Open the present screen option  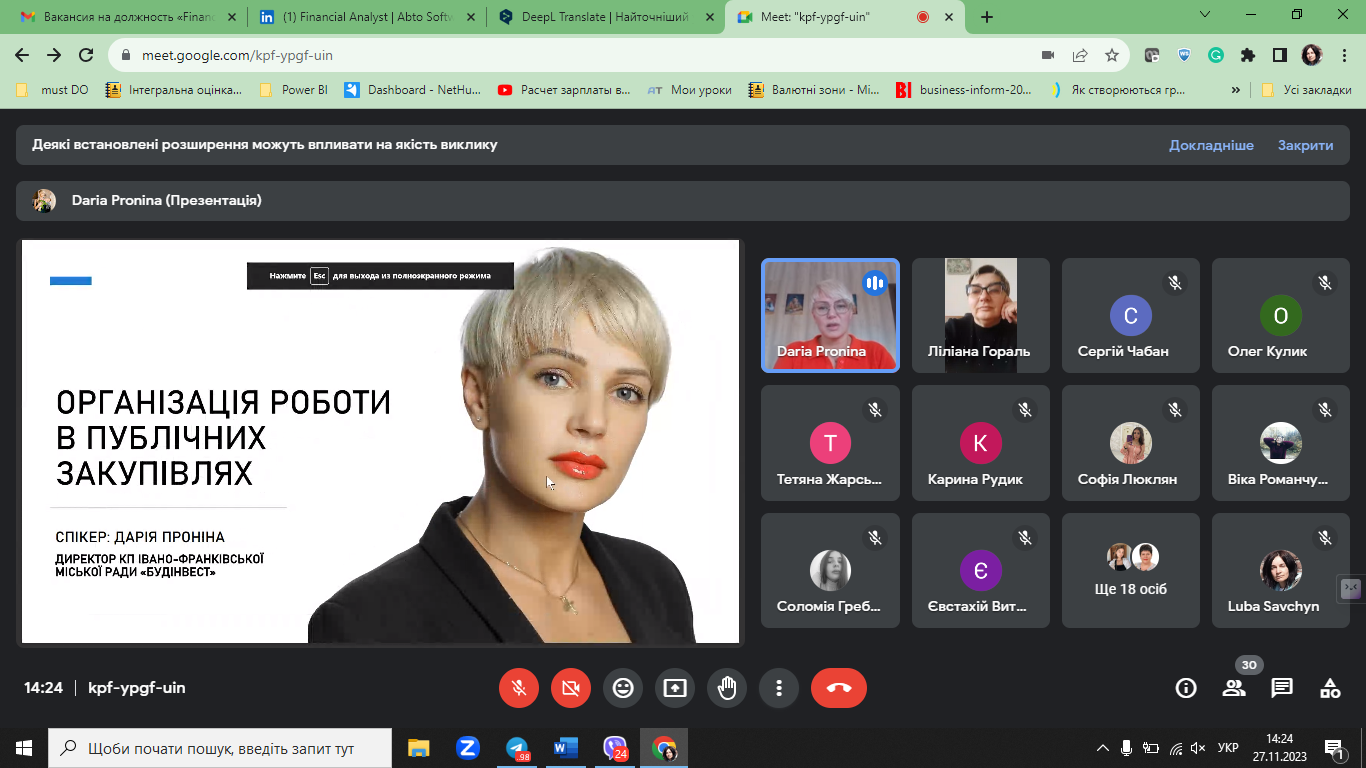tap(675, 688)
